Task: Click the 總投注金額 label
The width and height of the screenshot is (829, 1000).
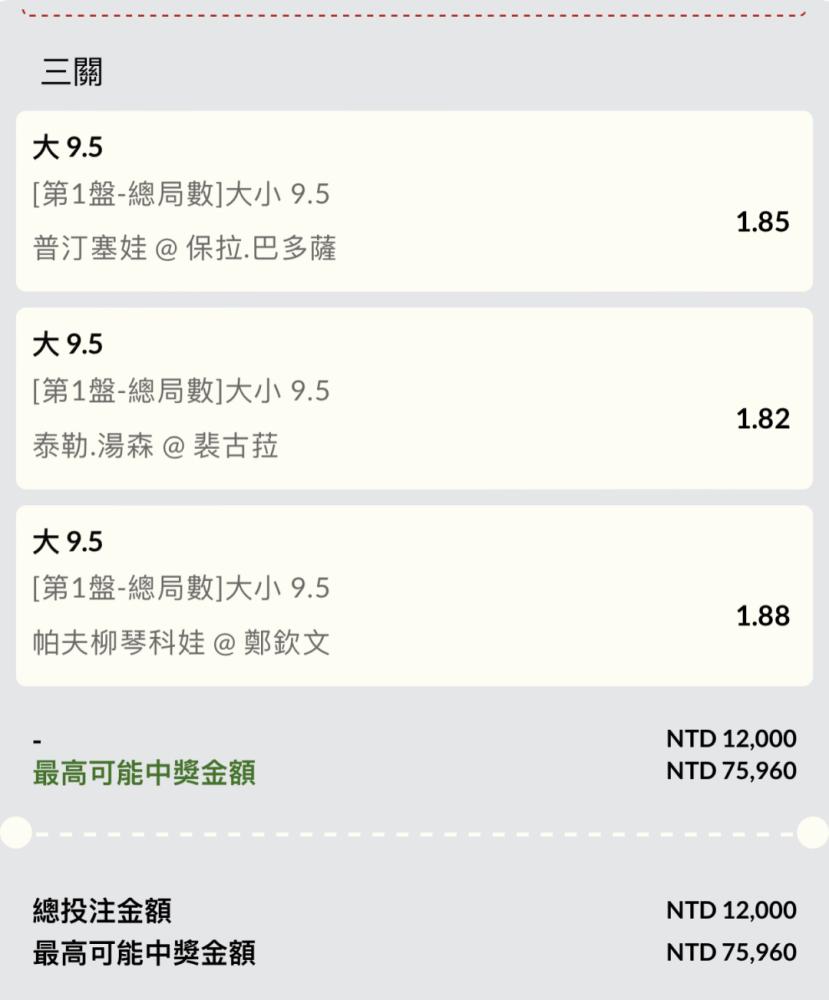Action: 102,910
